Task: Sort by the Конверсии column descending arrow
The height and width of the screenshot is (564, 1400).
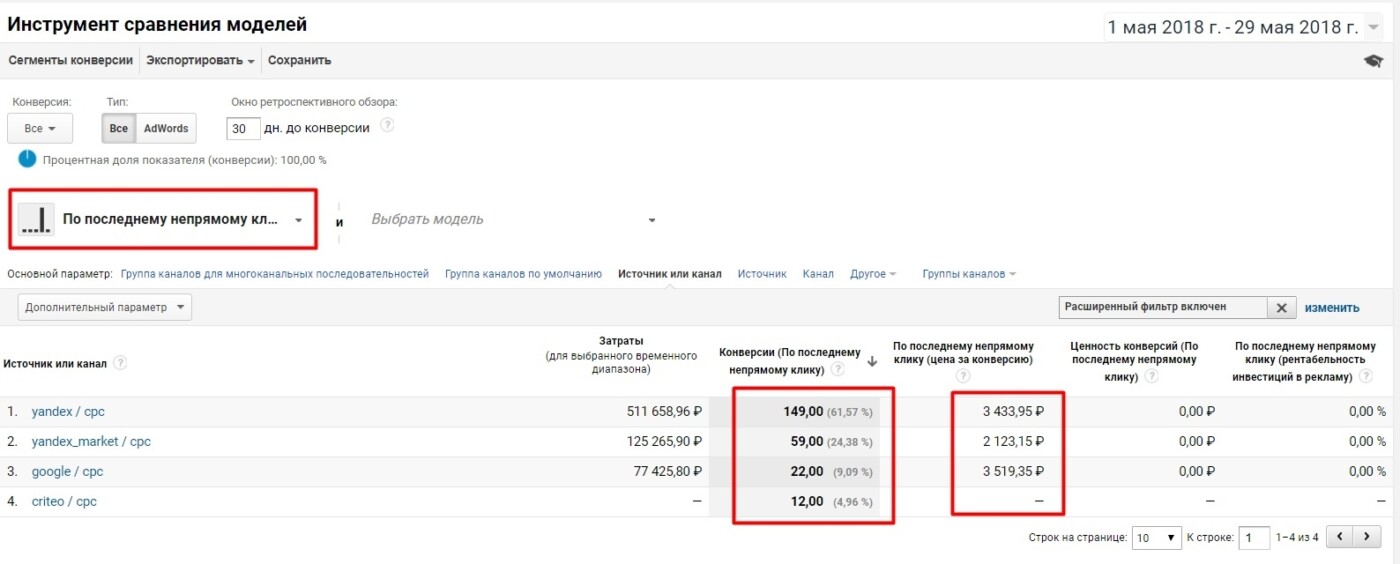Action: (x=872, y=362)
